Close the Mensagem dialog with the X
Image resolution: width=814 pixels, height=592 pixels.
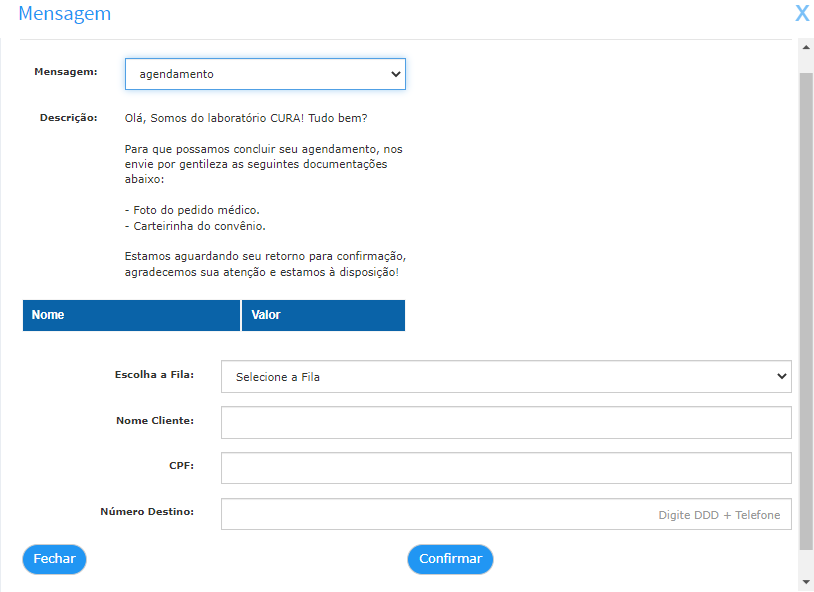(802, 13)
